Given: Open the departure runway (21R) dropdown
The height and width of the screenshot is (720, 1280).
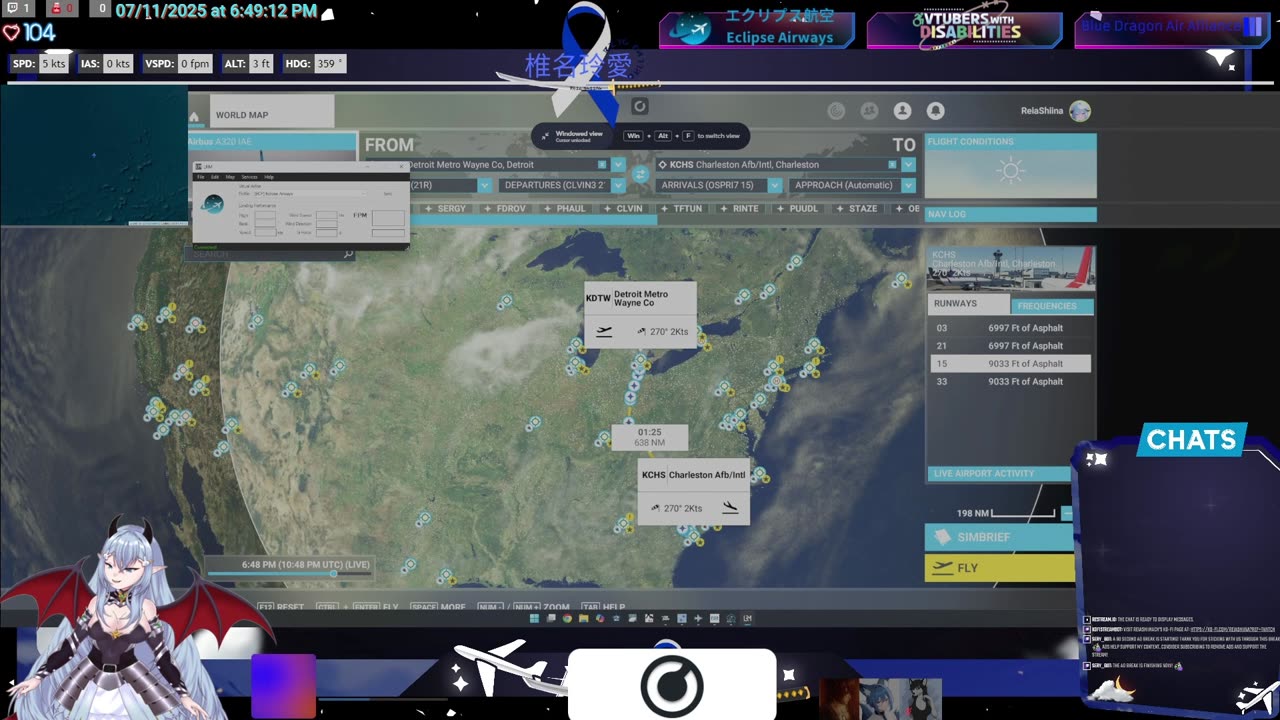Looking at the screenshot, I should (484, 185).
